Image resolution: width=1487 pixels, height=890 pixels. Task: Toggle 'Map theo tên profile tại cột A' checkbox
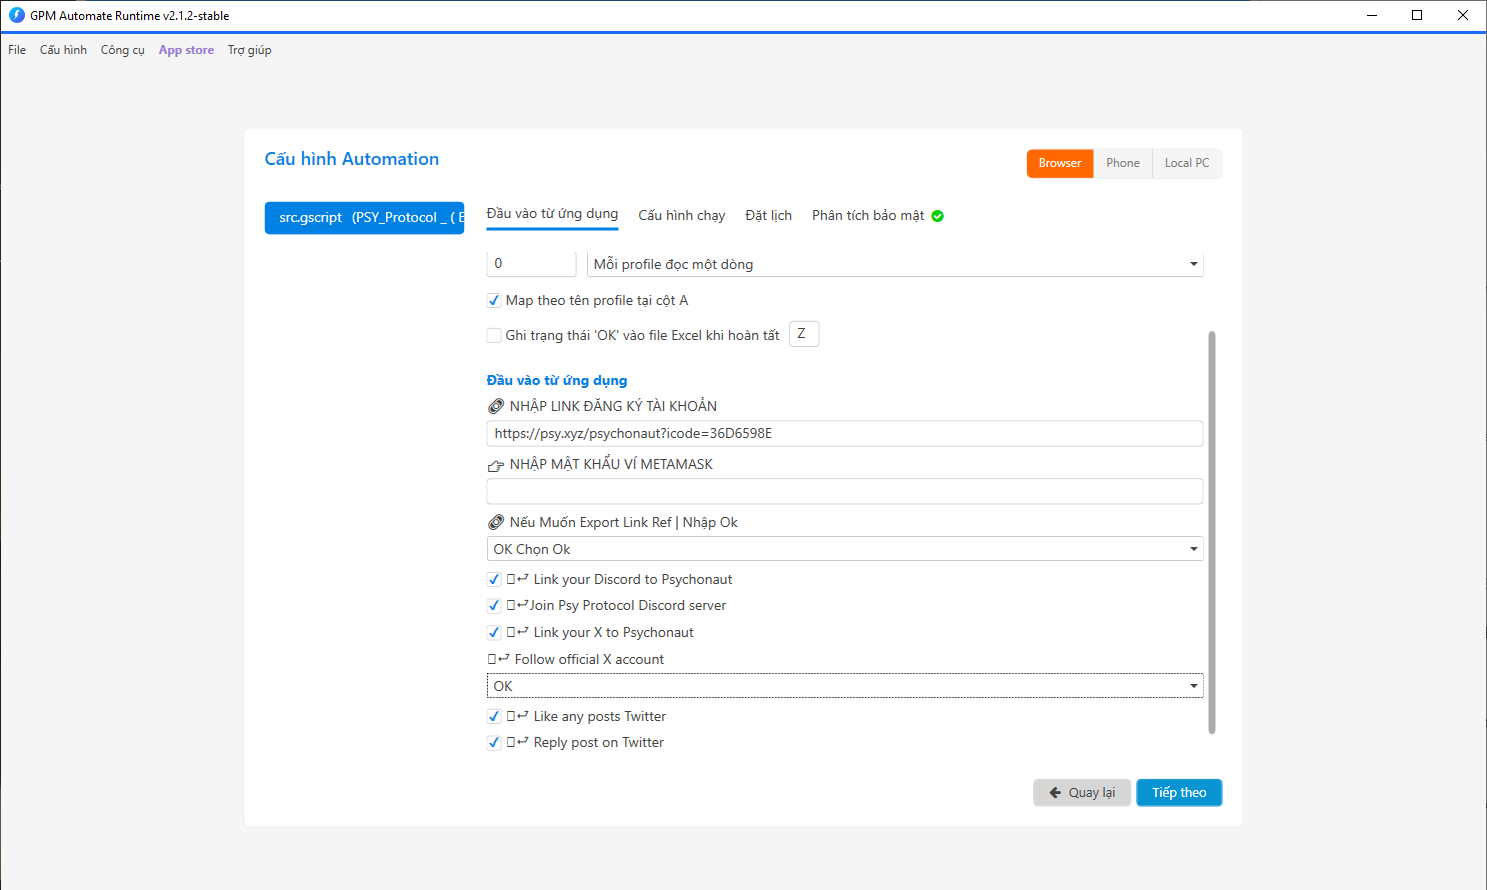(x=494, y=300)
